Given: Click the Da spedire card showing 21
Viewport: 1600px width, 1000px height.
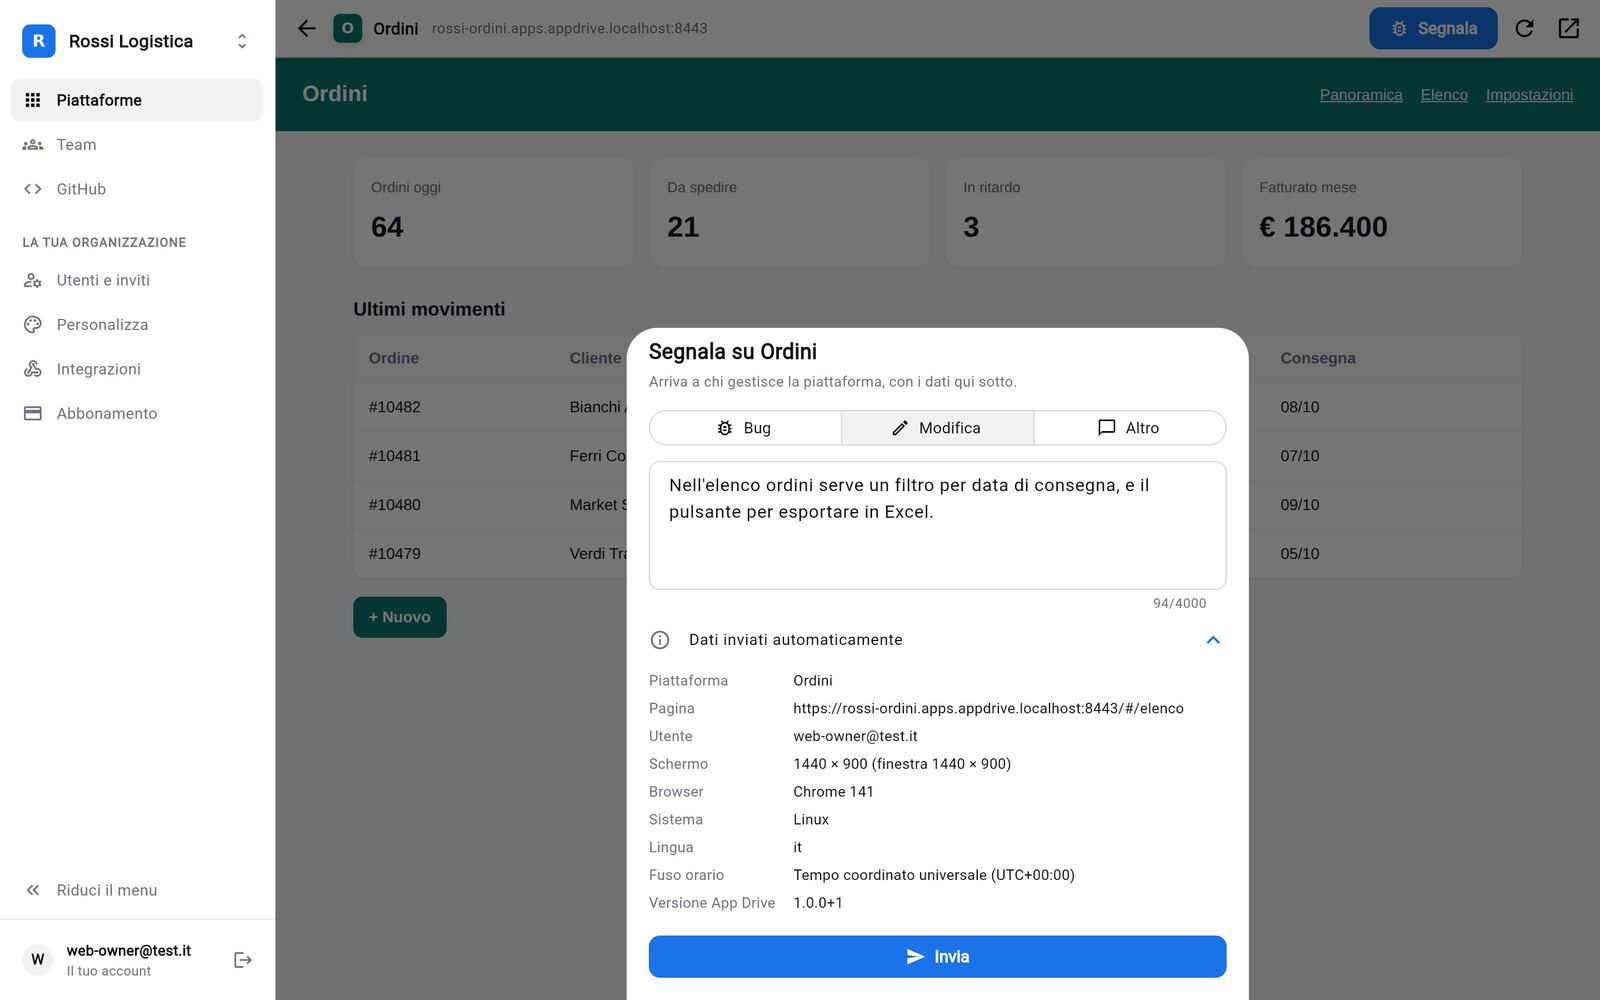Looking at the screenshot, I should pyautogui.click(x=790, y=212).
